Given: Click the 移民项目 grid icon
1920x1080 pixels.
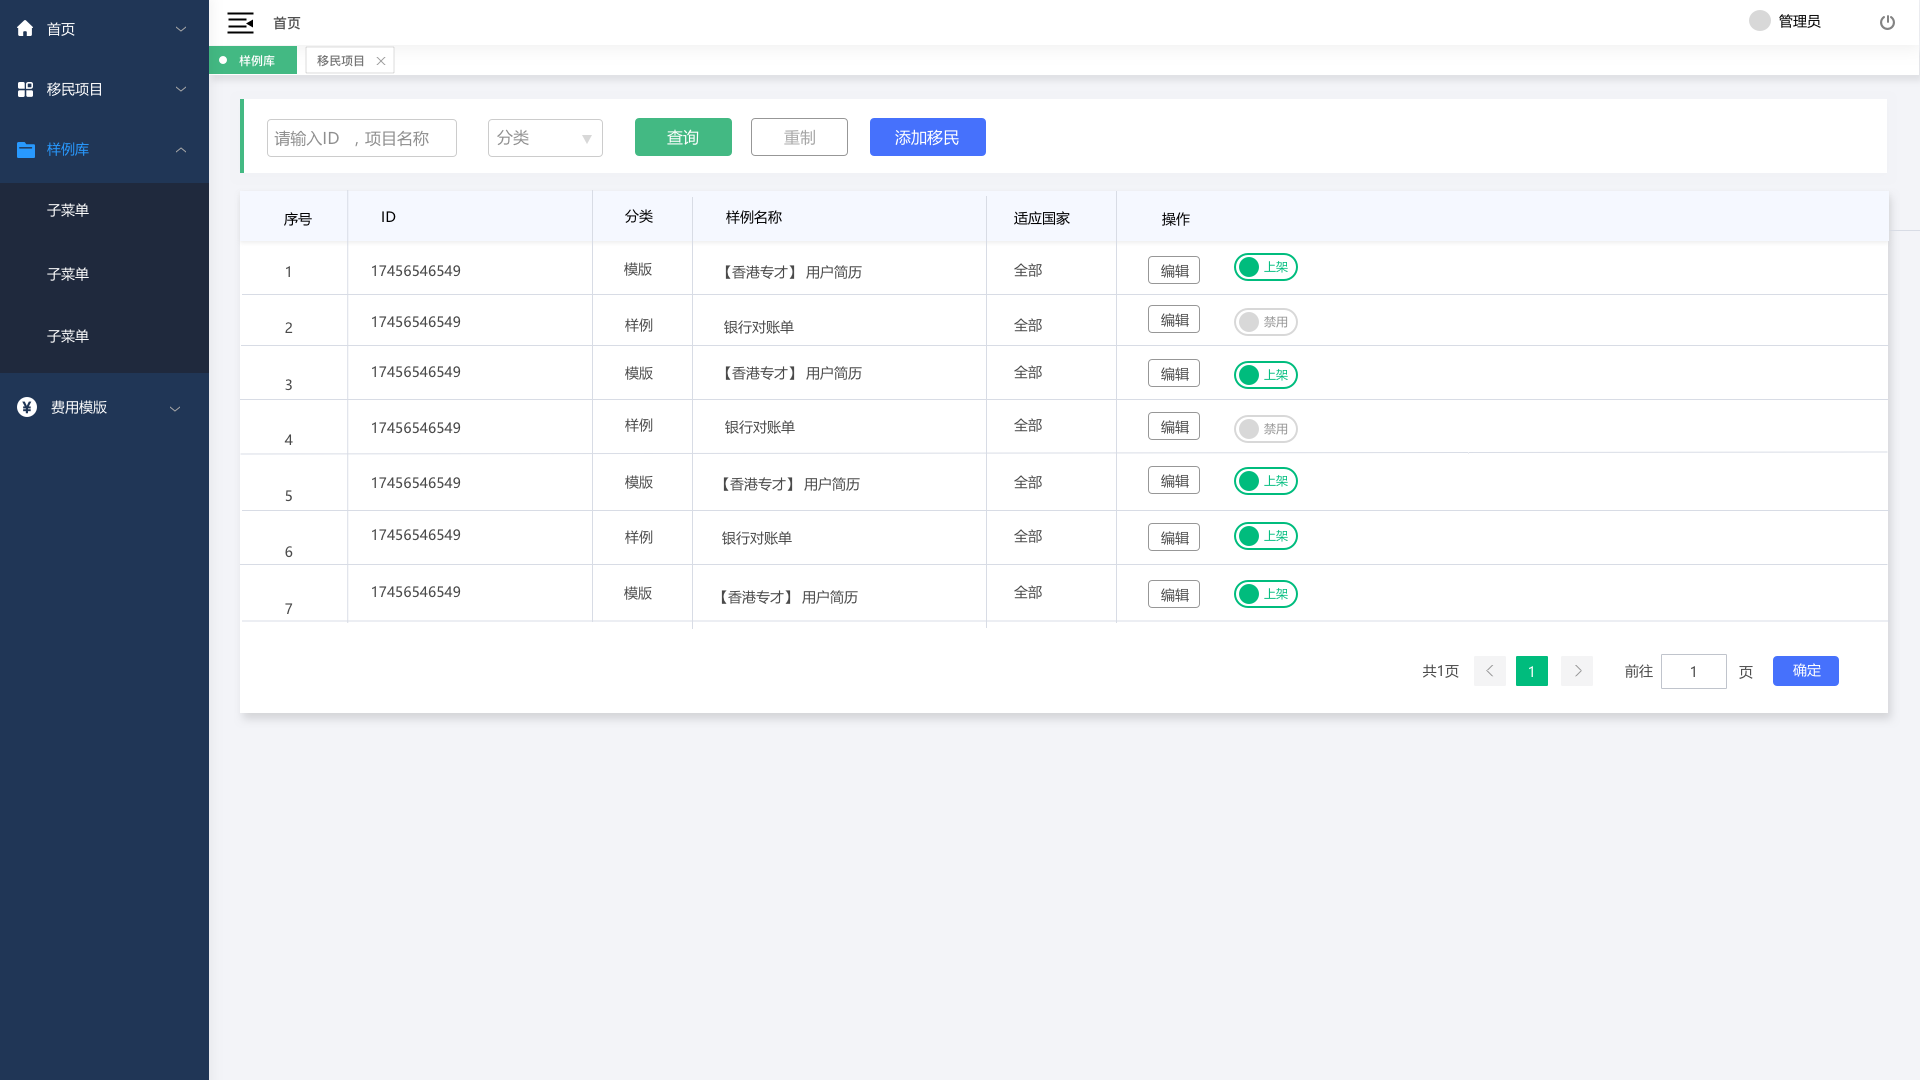Looking at the screenshot, I should tap(25, 89).
